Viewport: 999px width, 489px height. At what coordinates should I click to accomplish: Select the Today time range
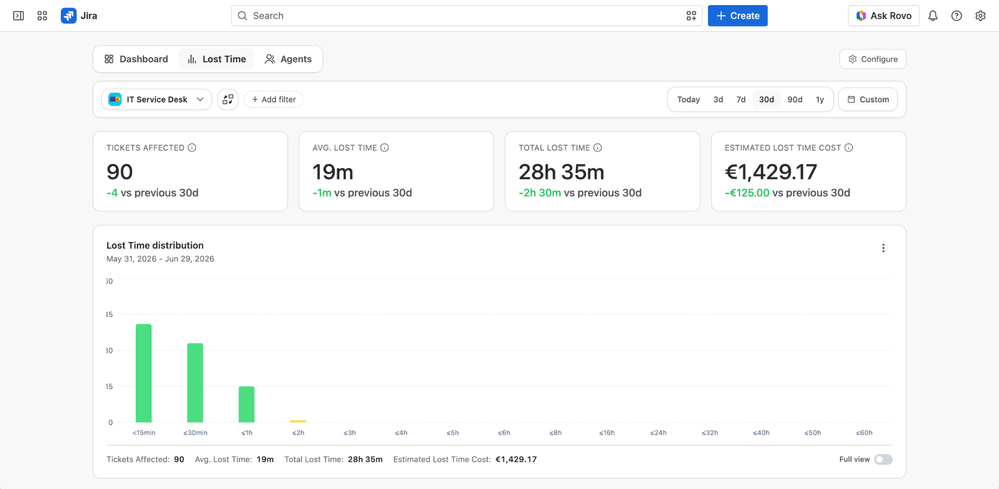point(688,99)
